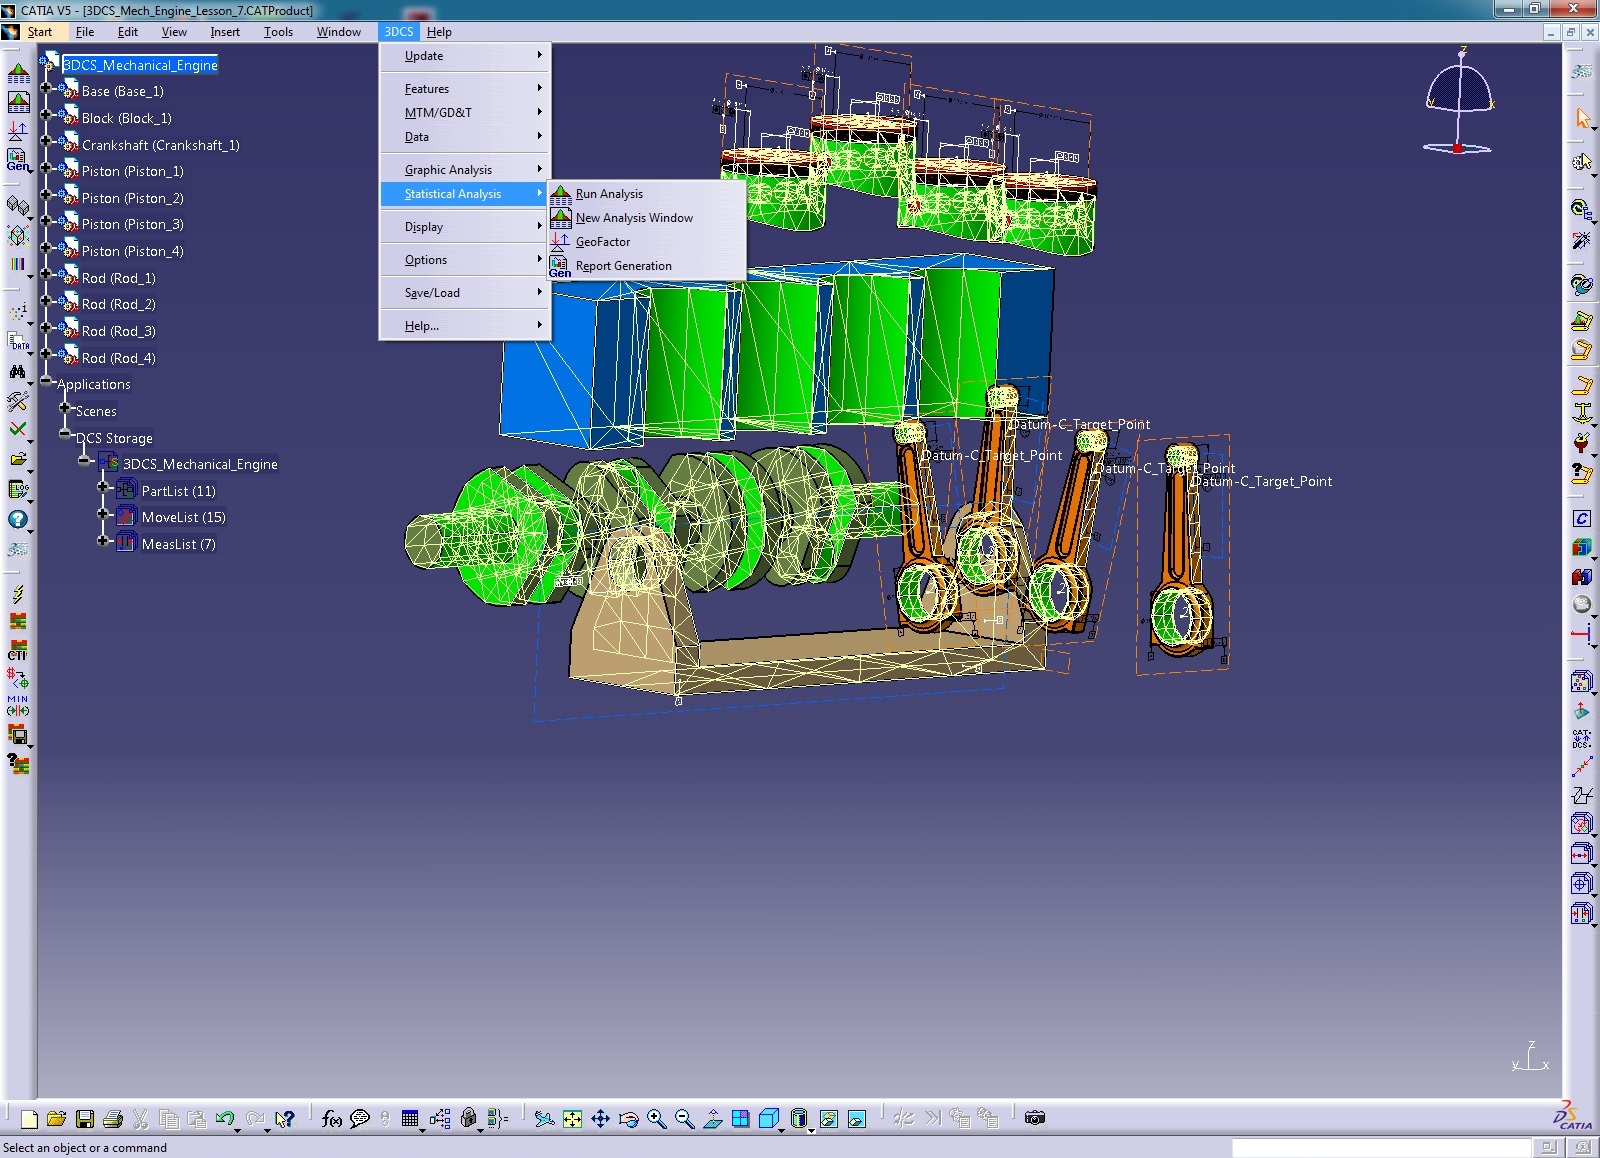This screenshot has height=1158, width=1600.
Task: Expand the PartList (11) node
Action: tap(103, 488)
